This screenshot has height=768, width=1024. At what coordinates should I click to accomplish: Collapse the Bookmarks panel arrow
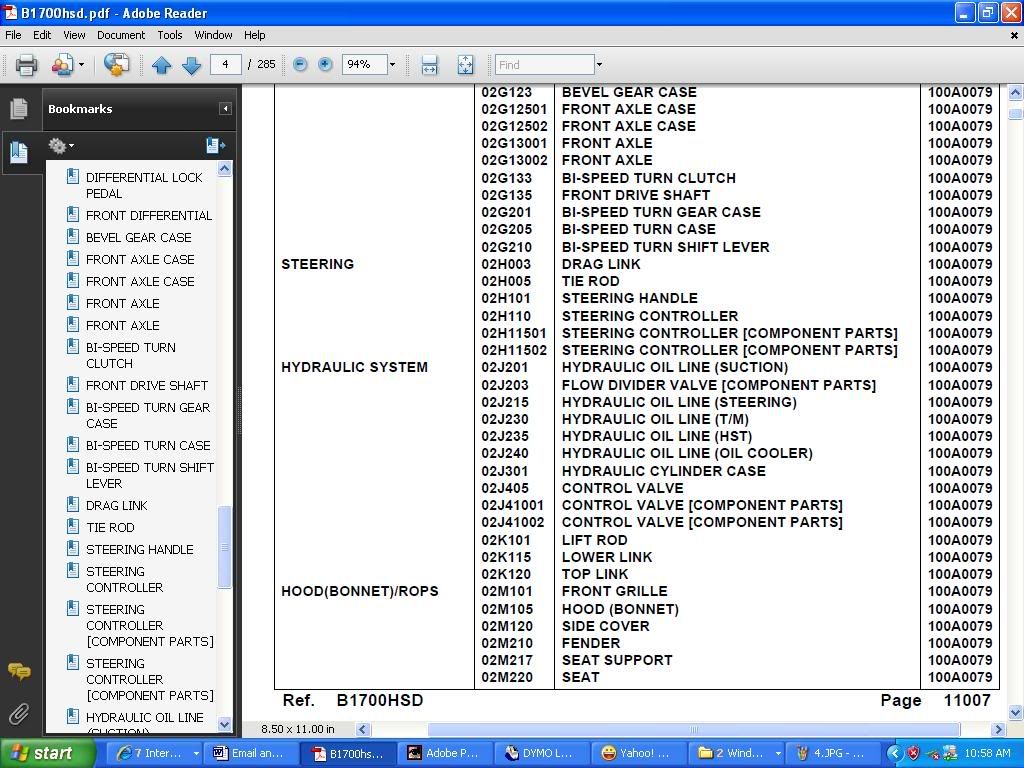click(x=225, y=108)
